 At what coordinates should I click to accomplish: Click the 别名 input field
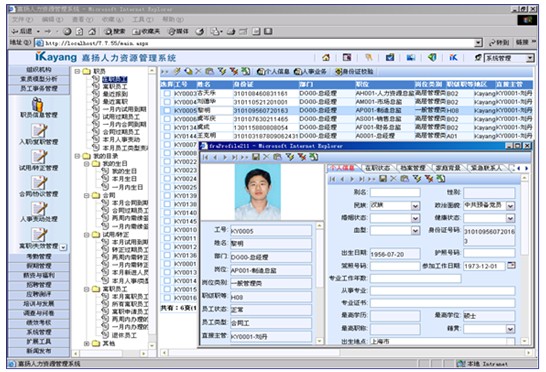point(395,192)
